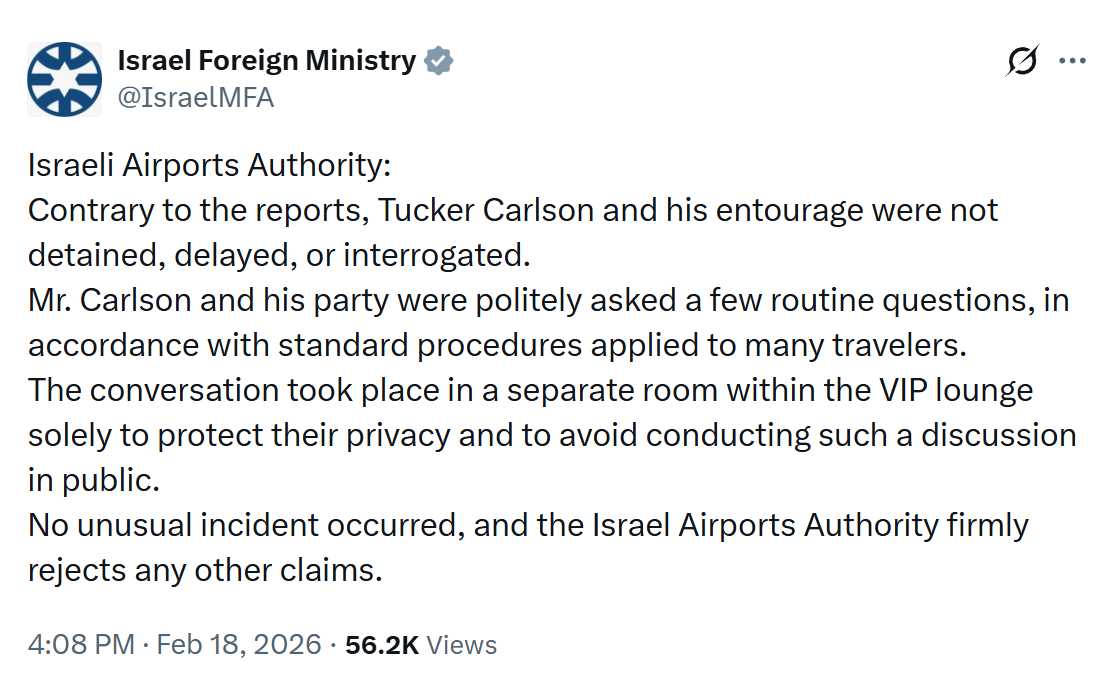Viewport: 1118px width, 693px height.
Task: Open the "Israel Foreign Ministry" display name
Action: pyautogui.click(x=266, y=61)
